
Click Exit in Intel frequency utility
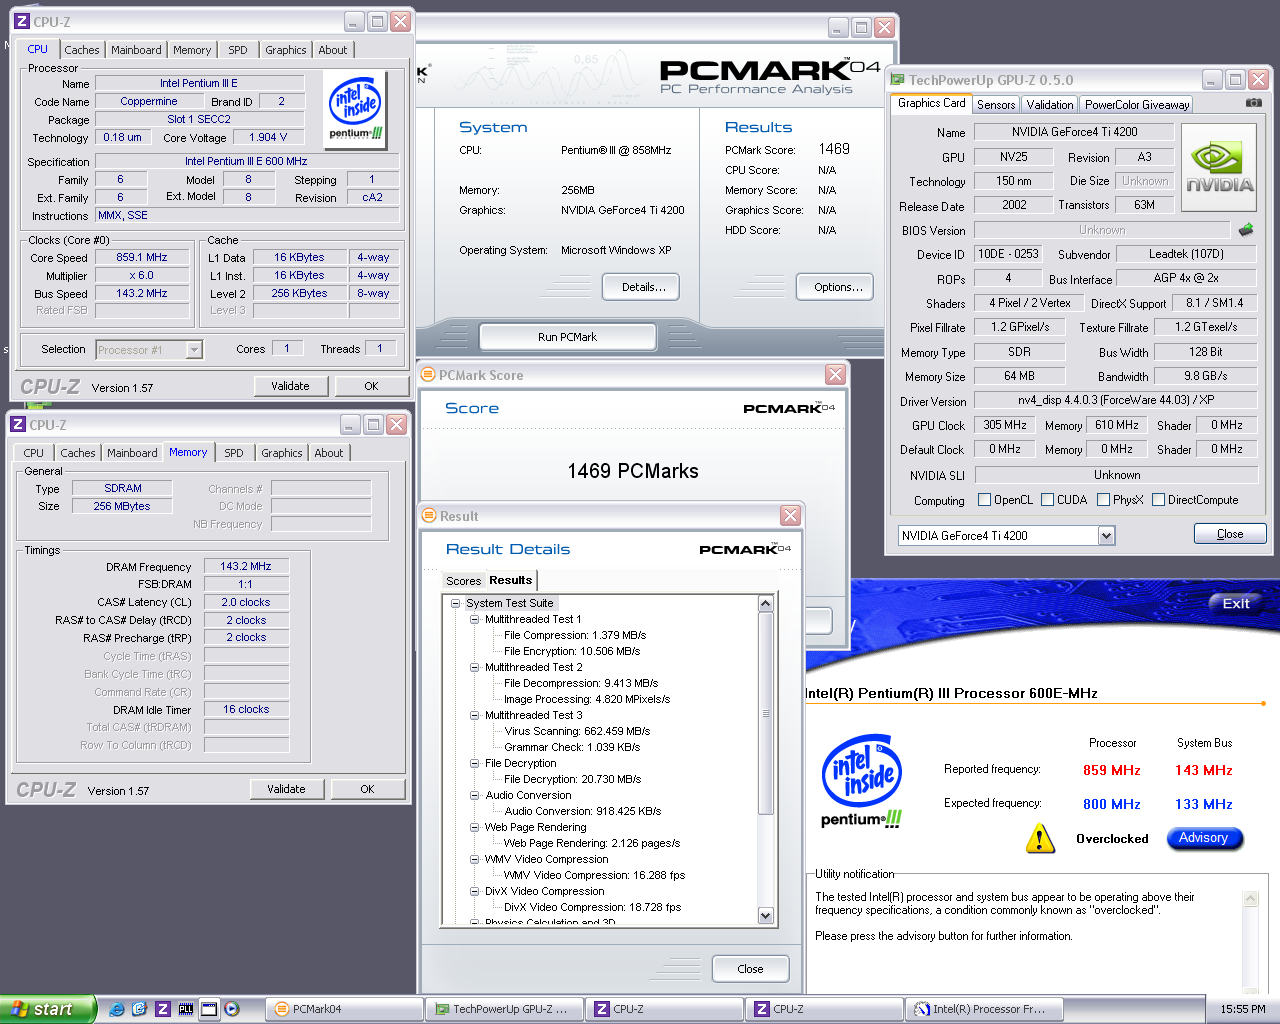(1236, 603)
